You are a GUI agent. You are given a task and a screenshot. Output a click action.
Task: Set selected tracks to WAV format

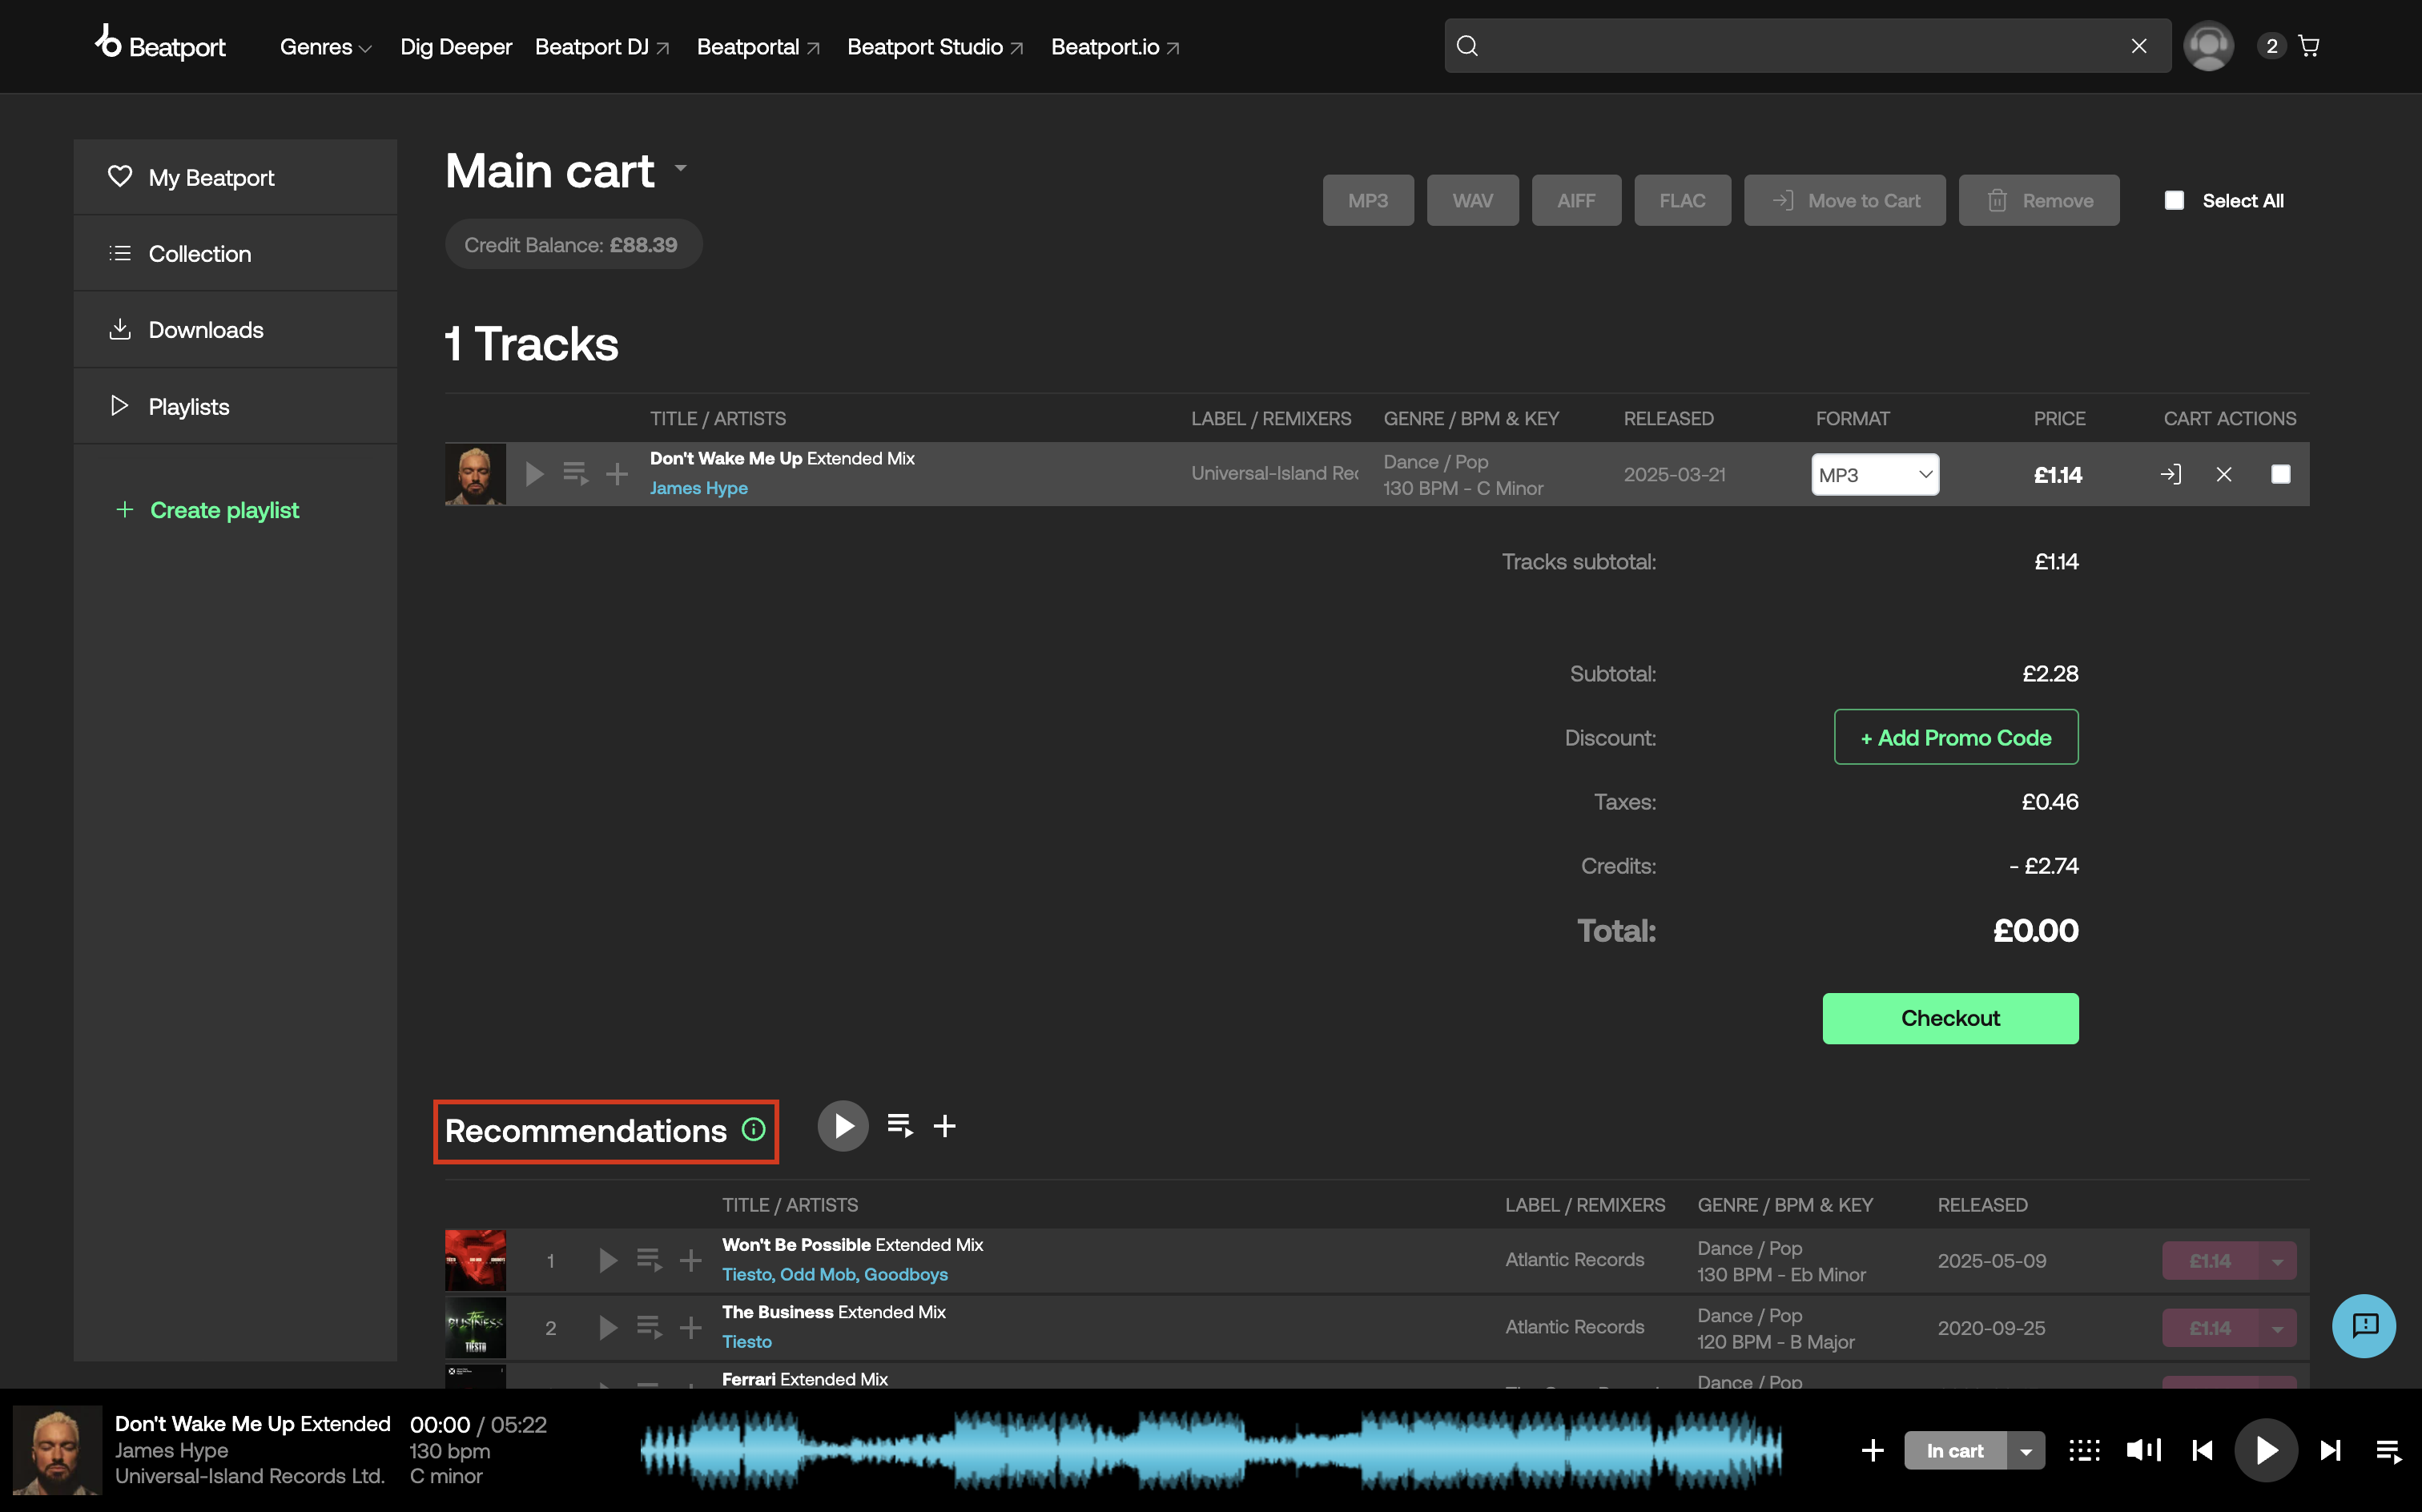coord(1472,200)
